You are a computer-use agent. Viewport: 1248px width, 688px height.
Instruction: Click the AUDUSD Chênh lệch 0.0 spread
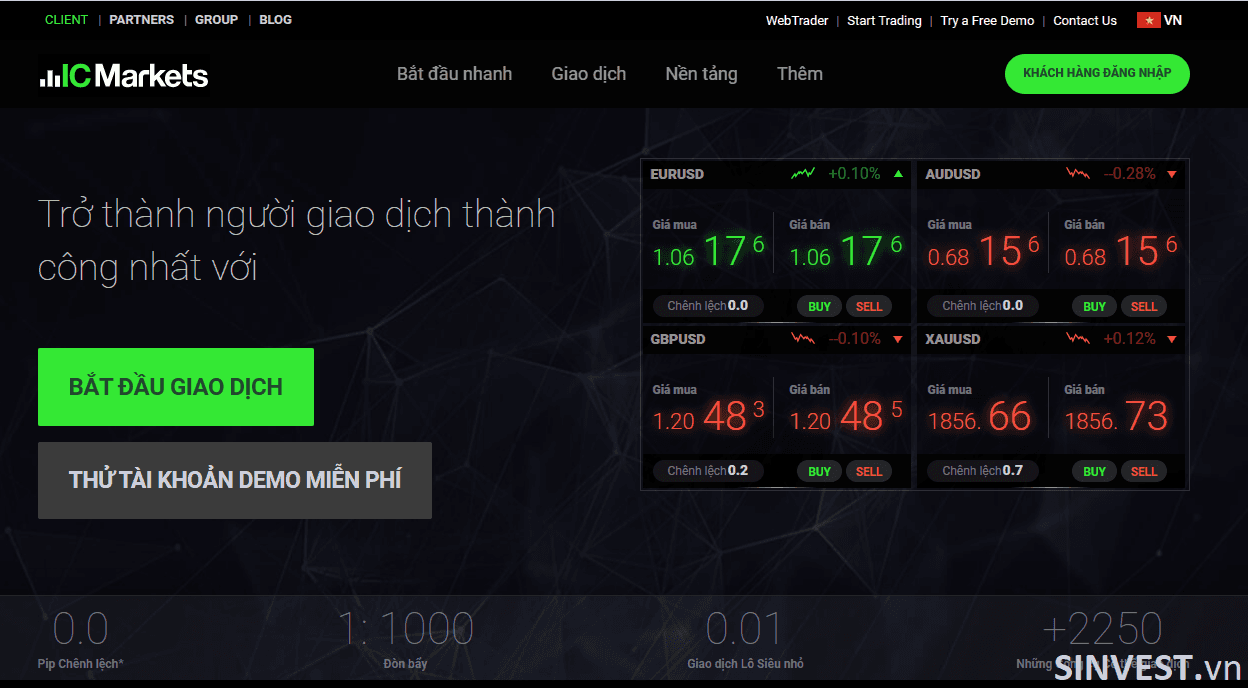[983, 306]
